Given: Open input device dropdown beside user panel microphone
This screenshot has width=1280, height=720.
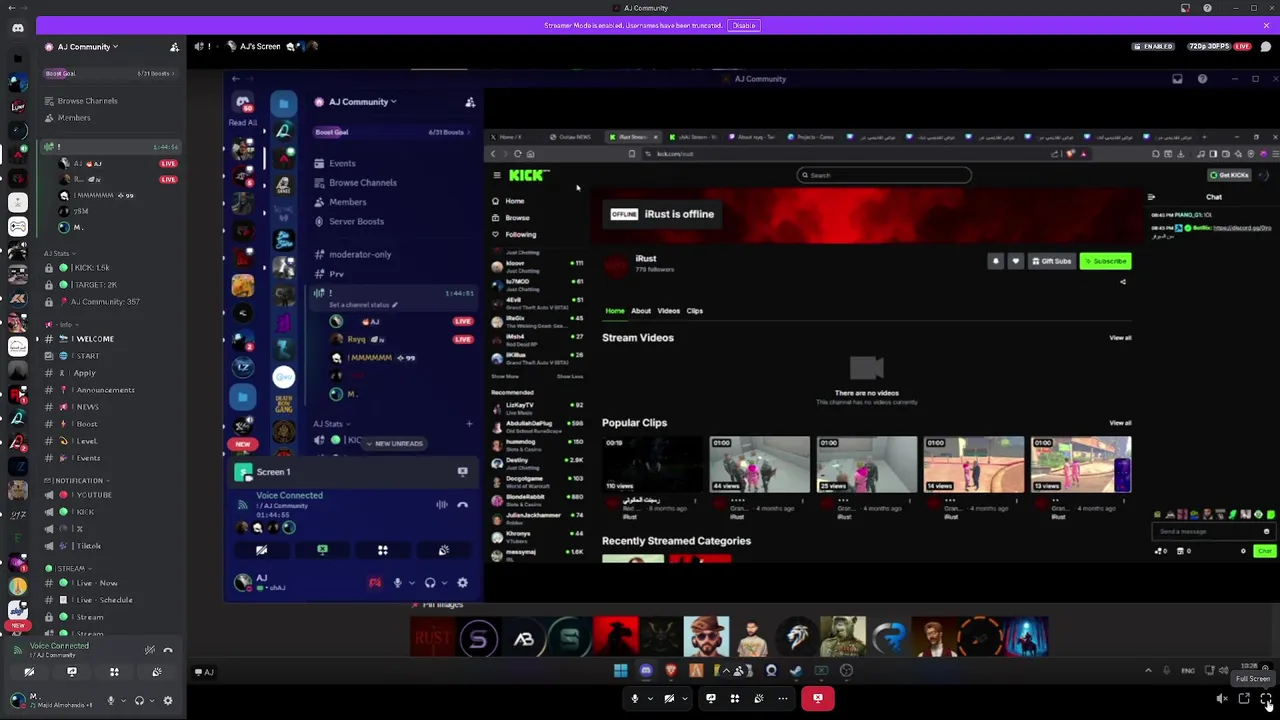Looking at the screenshot, I should click(122, 701).
